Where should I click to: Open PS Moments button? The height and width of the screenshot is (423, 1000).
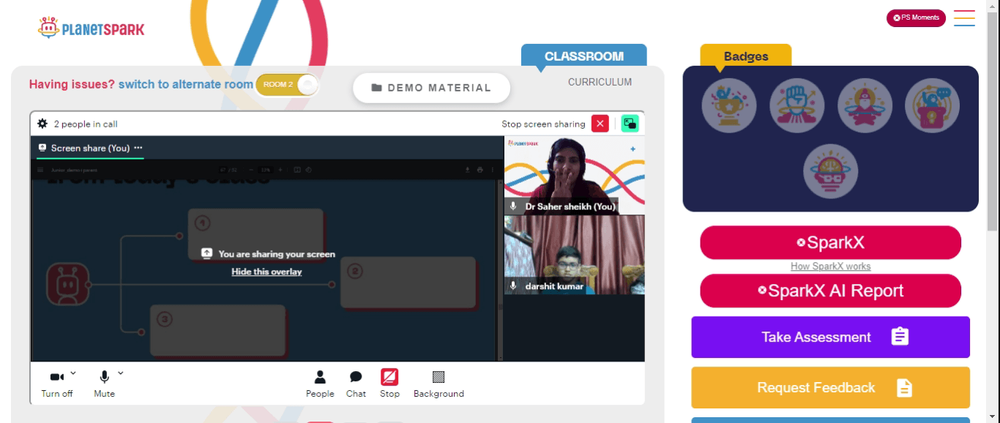click(916, 18)
